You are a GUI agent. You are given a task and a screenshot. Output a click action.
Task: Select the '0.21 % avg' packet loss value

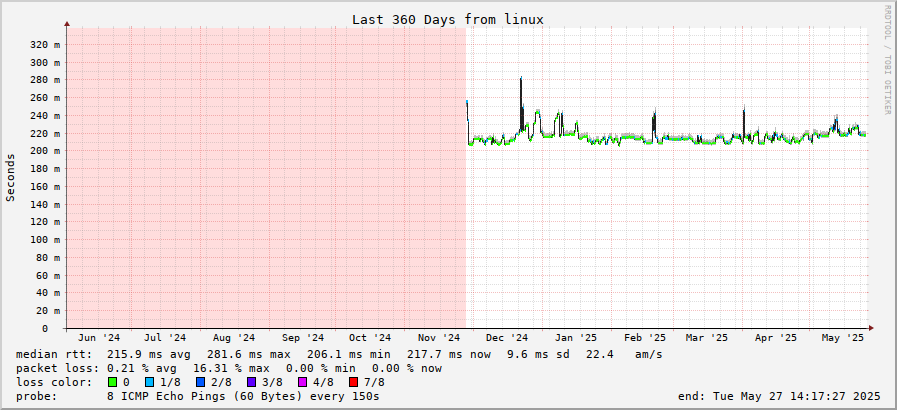142,368
